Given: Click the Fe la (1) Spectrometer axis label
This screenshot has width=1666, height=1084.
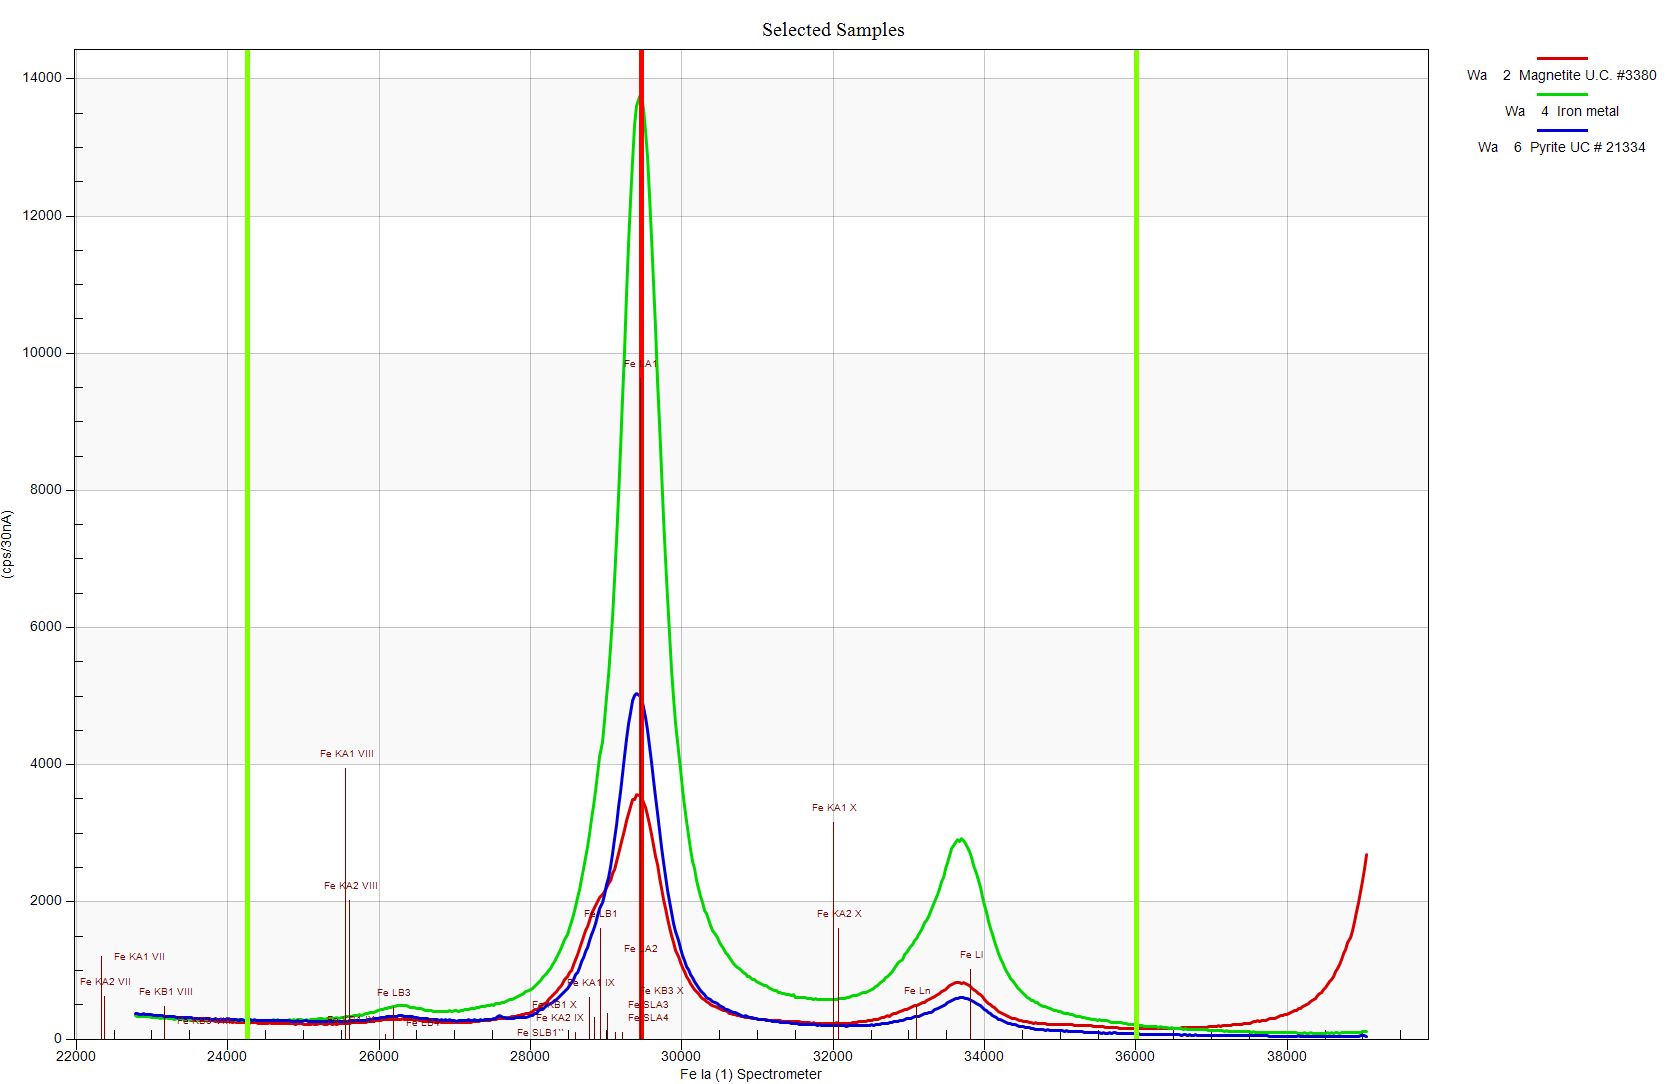Looking at the screenshot, I should [750, 1074].
